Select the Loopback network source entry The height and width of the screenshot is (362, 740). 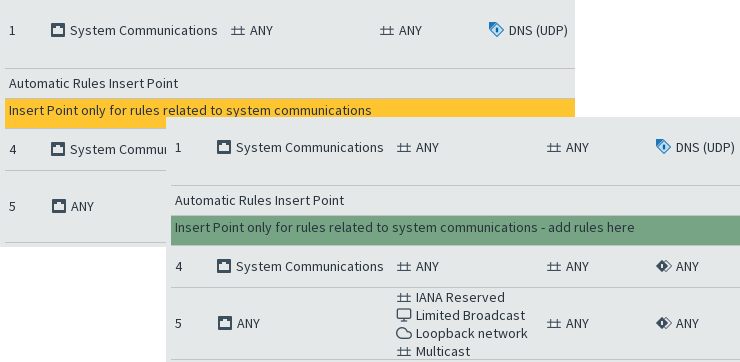coord(462,334)
